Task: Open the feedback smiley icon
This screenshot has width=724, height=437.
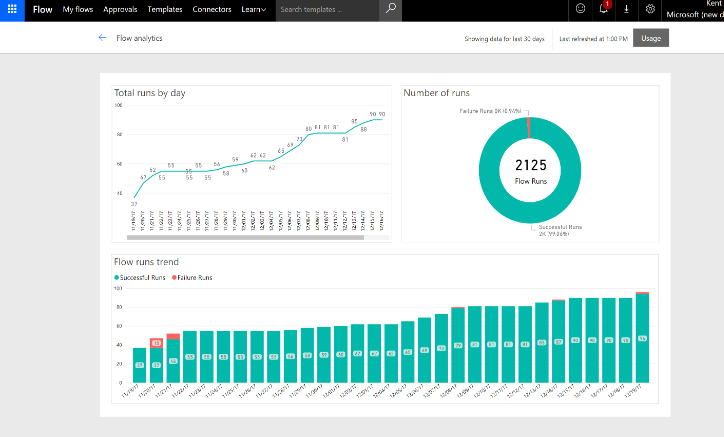Action: [580, 9]
